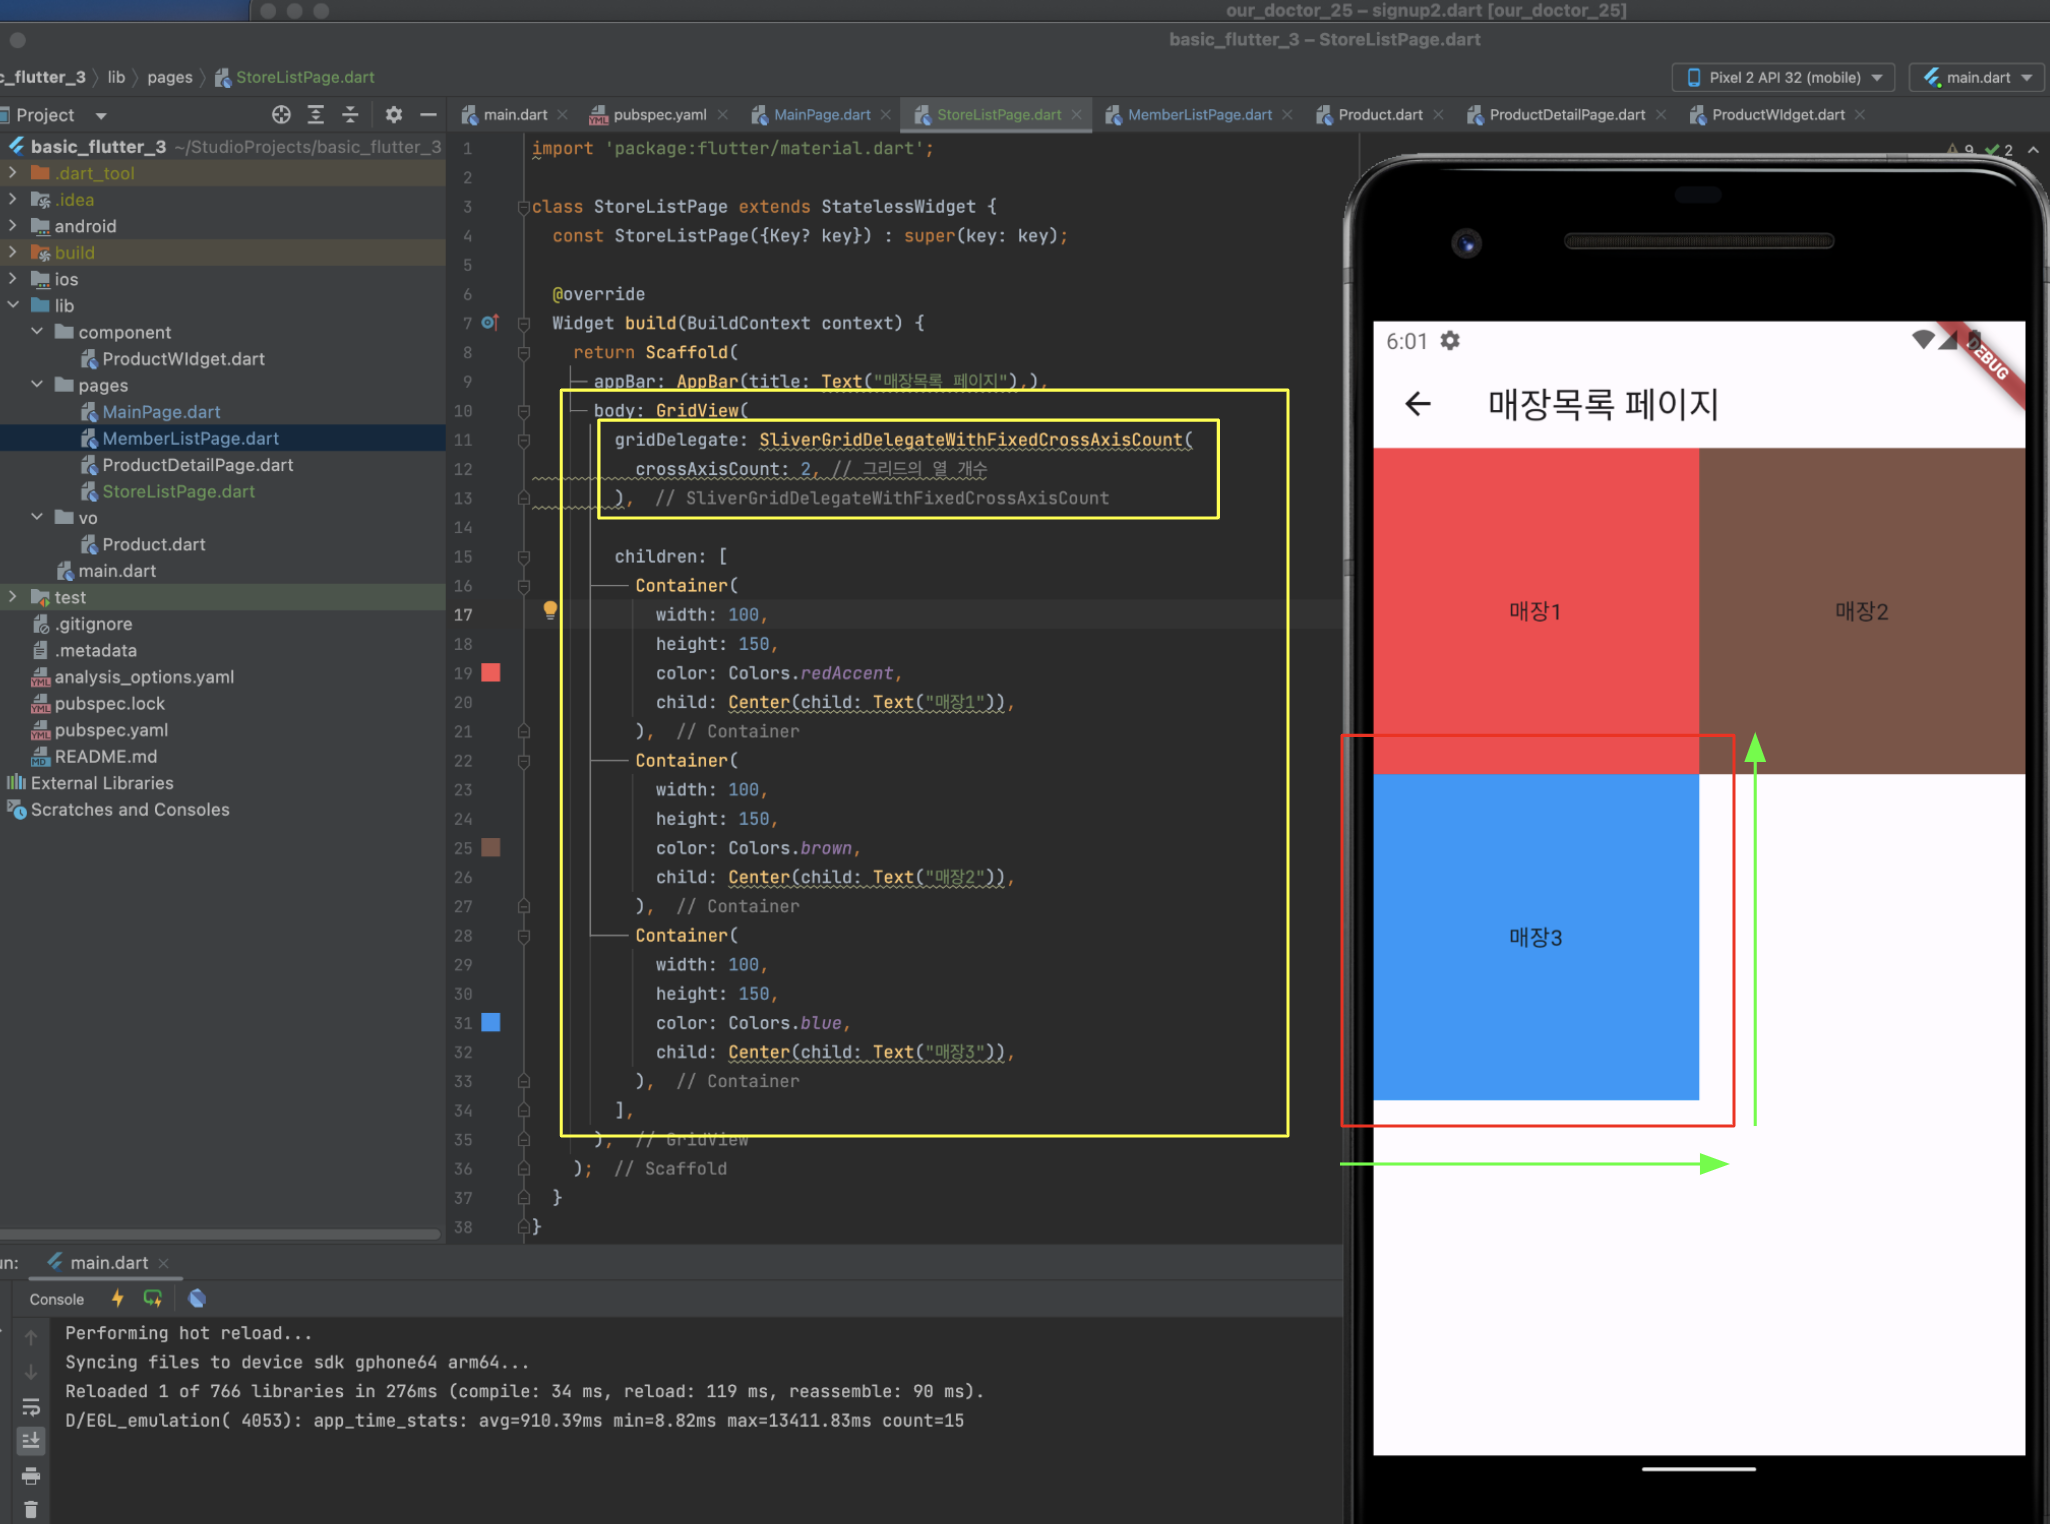This screenshot has height=1524, width=2050.
Task: Collapse the lib folder
Action: point(13,305)
